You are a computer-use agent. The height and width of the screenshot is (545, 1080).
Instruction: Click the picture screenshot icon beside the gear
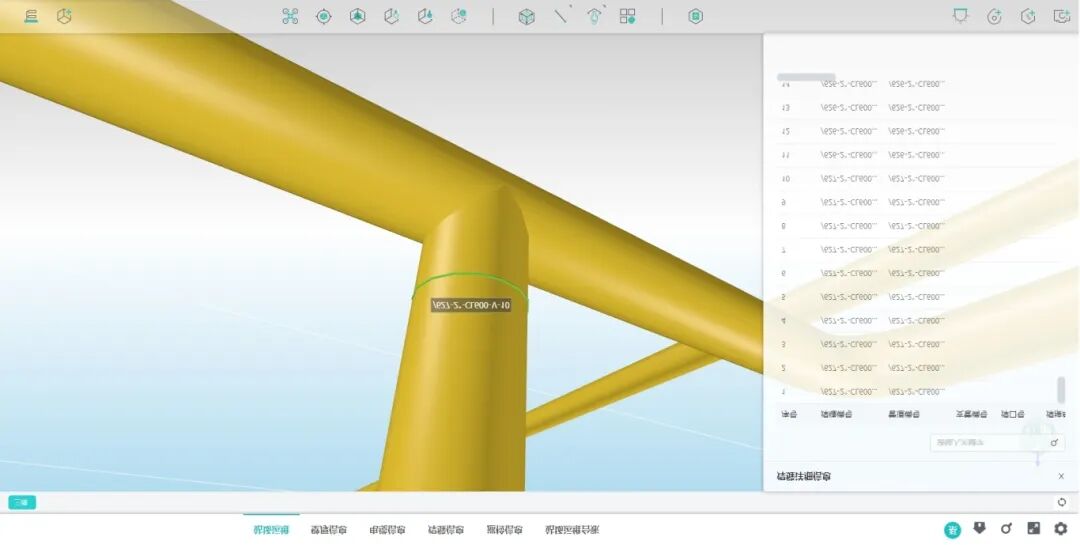click(1034, 529)
